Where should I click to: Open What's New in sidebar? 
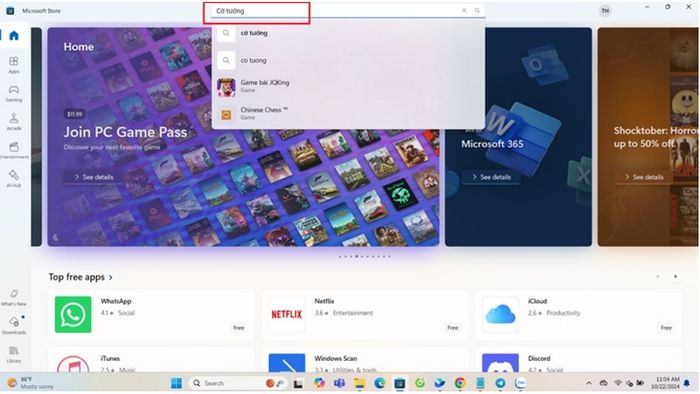coord(14,297)
